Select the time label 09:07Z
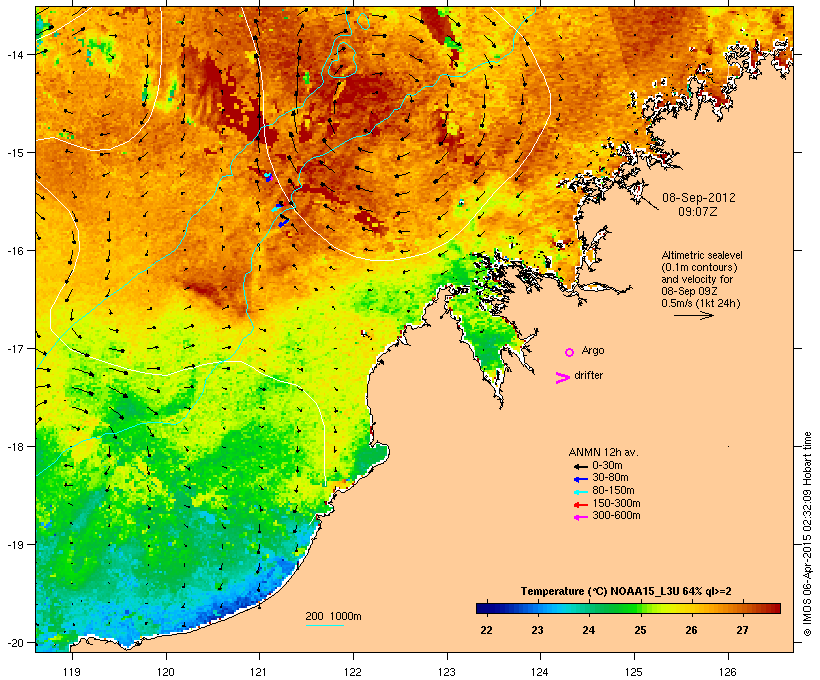Screen dimensions: 820x680 [698, 212]
